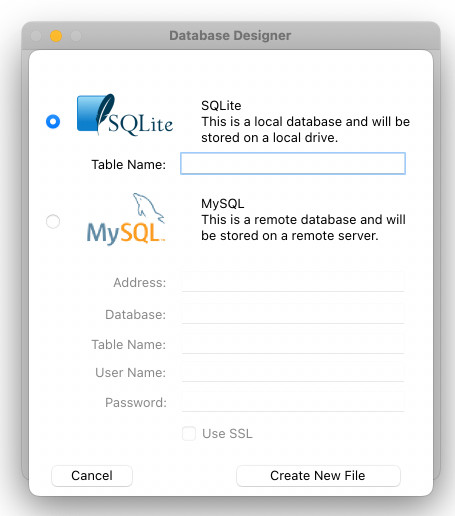Click the SQLite feather logo

point(125,115)
